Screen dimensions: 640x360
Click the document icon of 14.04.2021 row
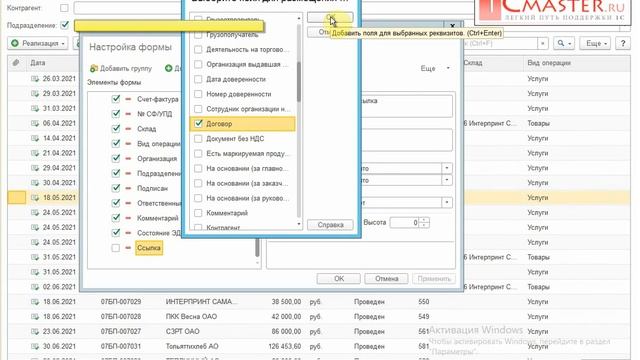35,138
